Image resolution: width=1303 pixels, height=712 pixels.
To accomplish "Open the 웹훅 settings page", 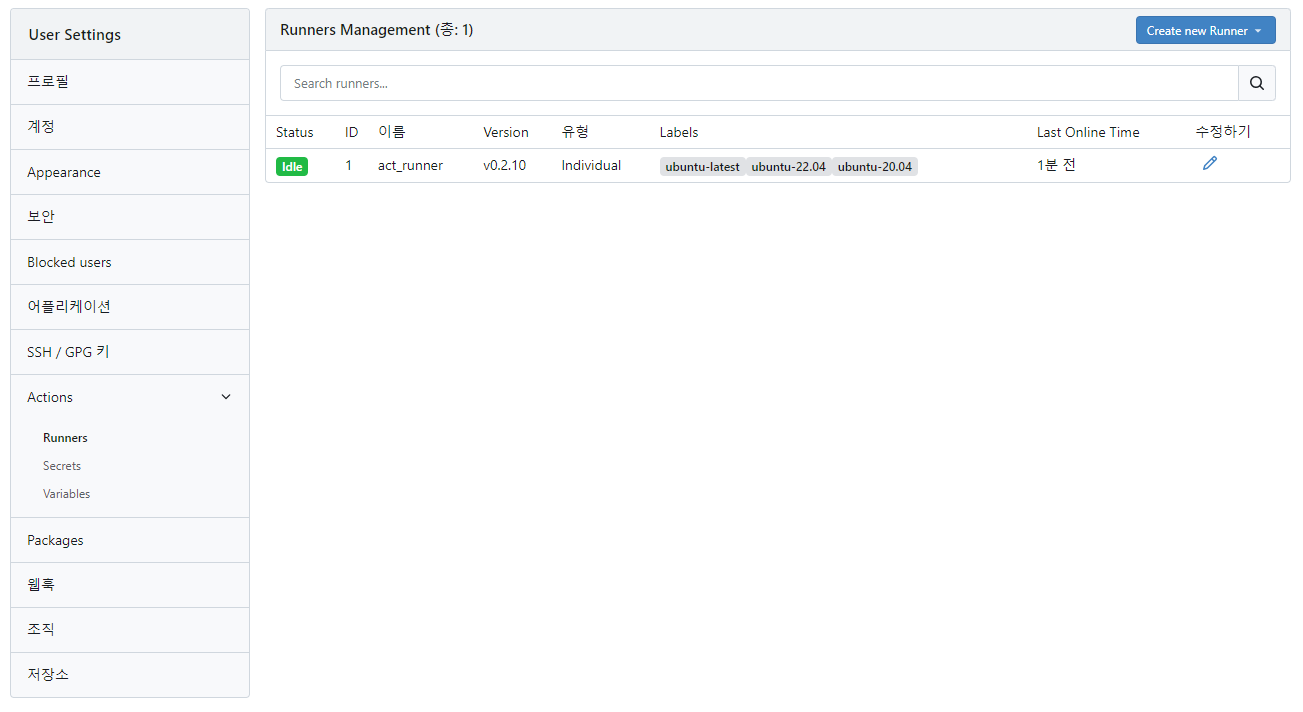I will tap(130, 585).
